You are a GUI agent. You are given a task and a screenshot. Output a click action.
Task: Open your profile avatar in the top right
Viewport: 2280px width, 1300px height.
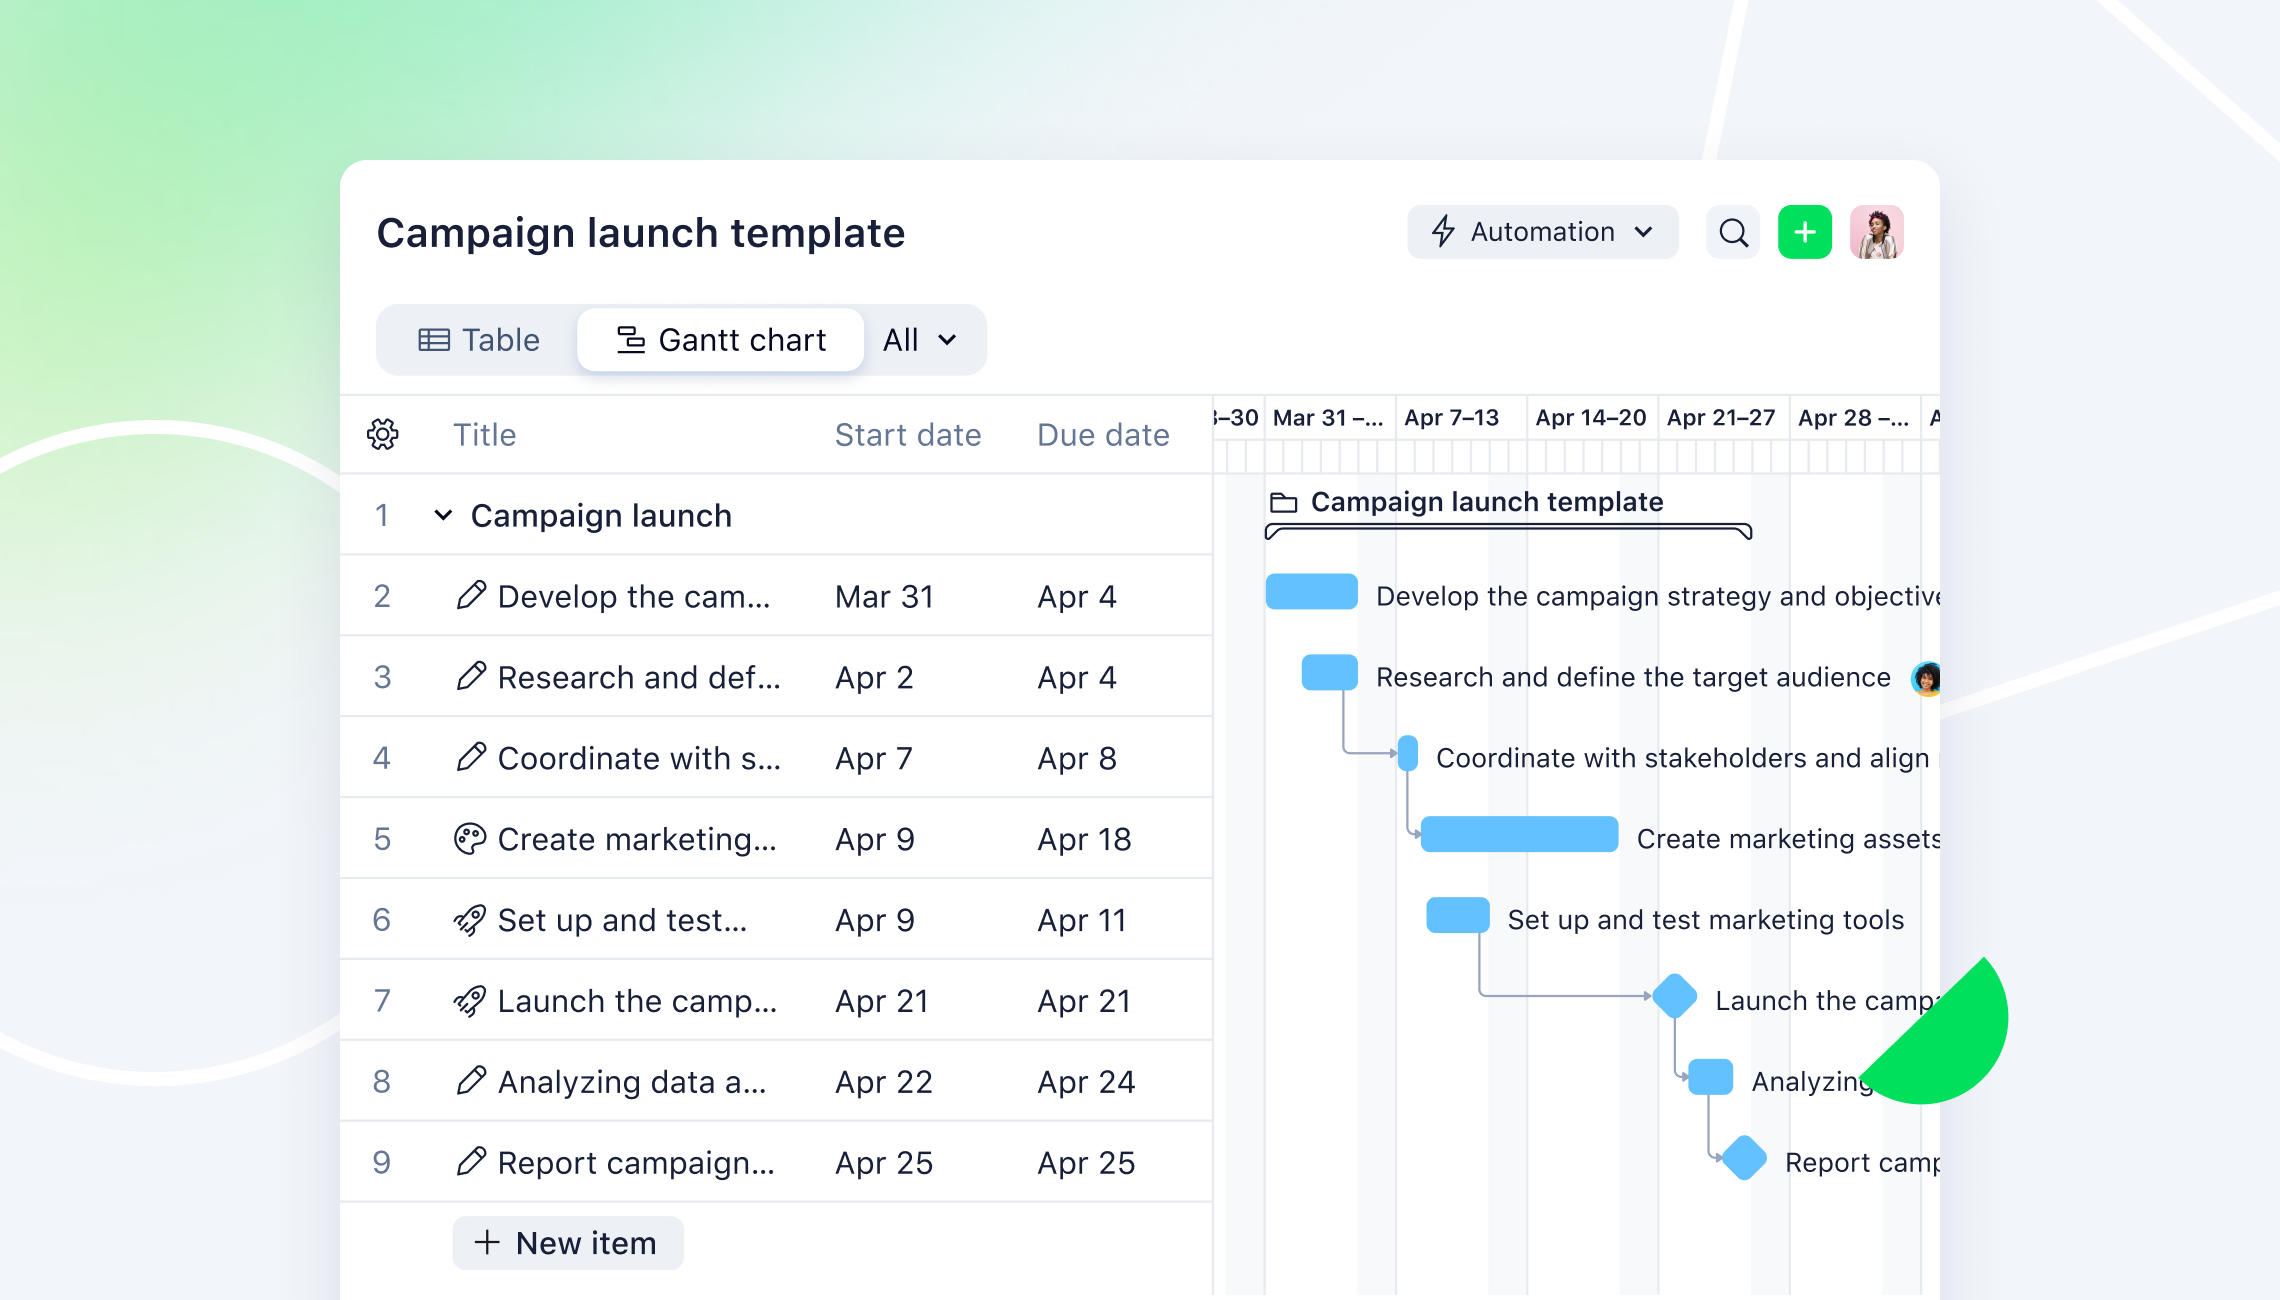click(1877, 232)
